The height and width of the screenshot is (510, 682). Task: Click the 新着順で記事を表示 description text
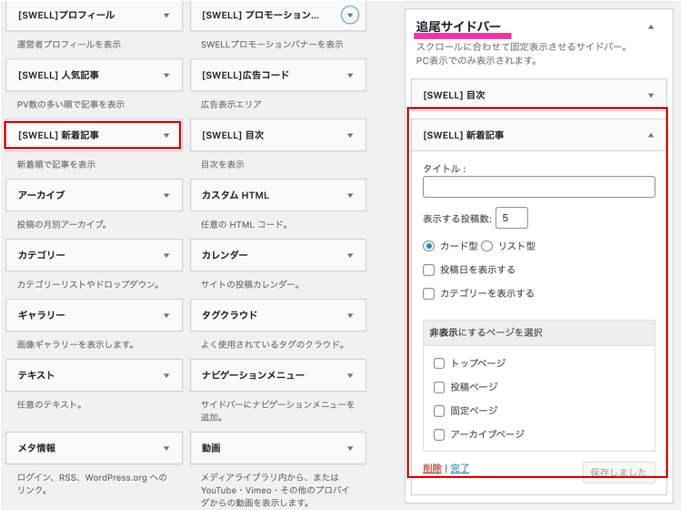tap(56, 165)
